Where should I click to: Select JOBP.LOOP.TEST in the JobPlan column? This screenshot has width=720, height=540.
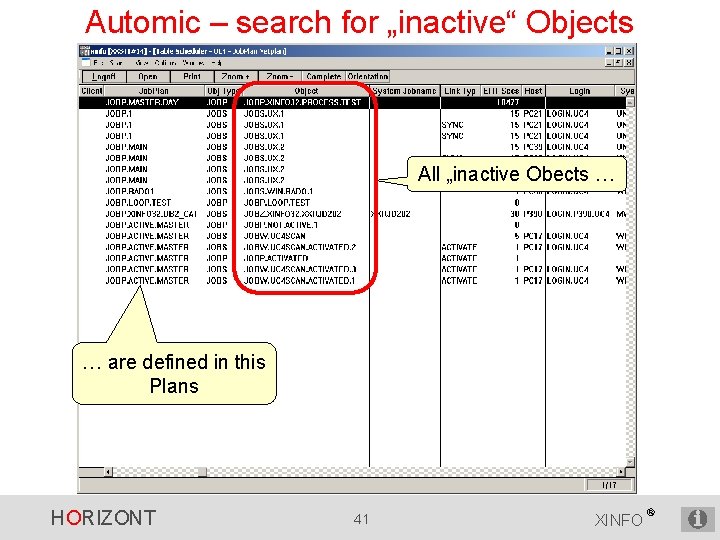[x=138, y=202]
